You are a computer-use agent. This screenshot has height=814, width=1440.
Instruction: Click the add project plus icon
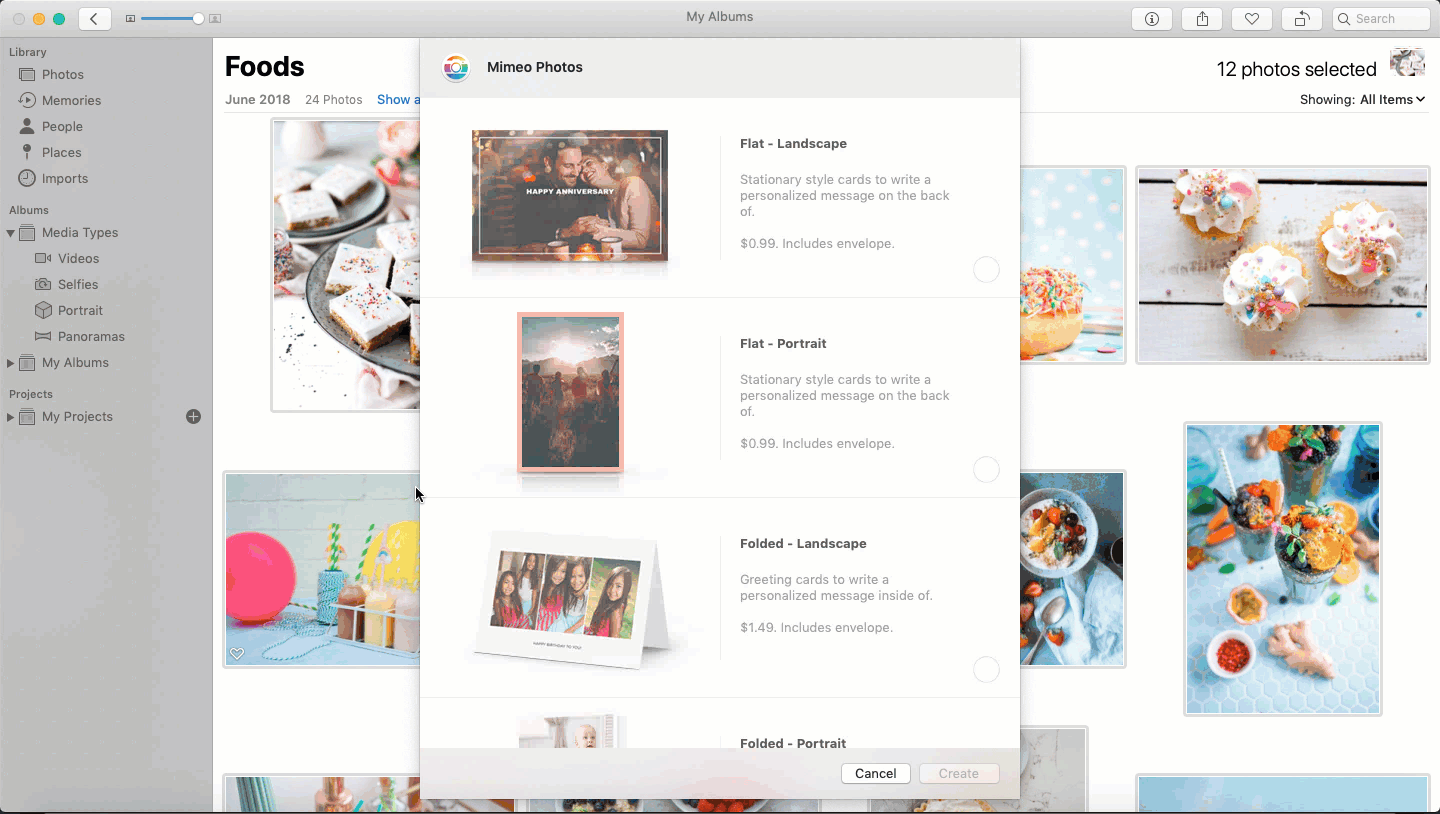[194, 416]
